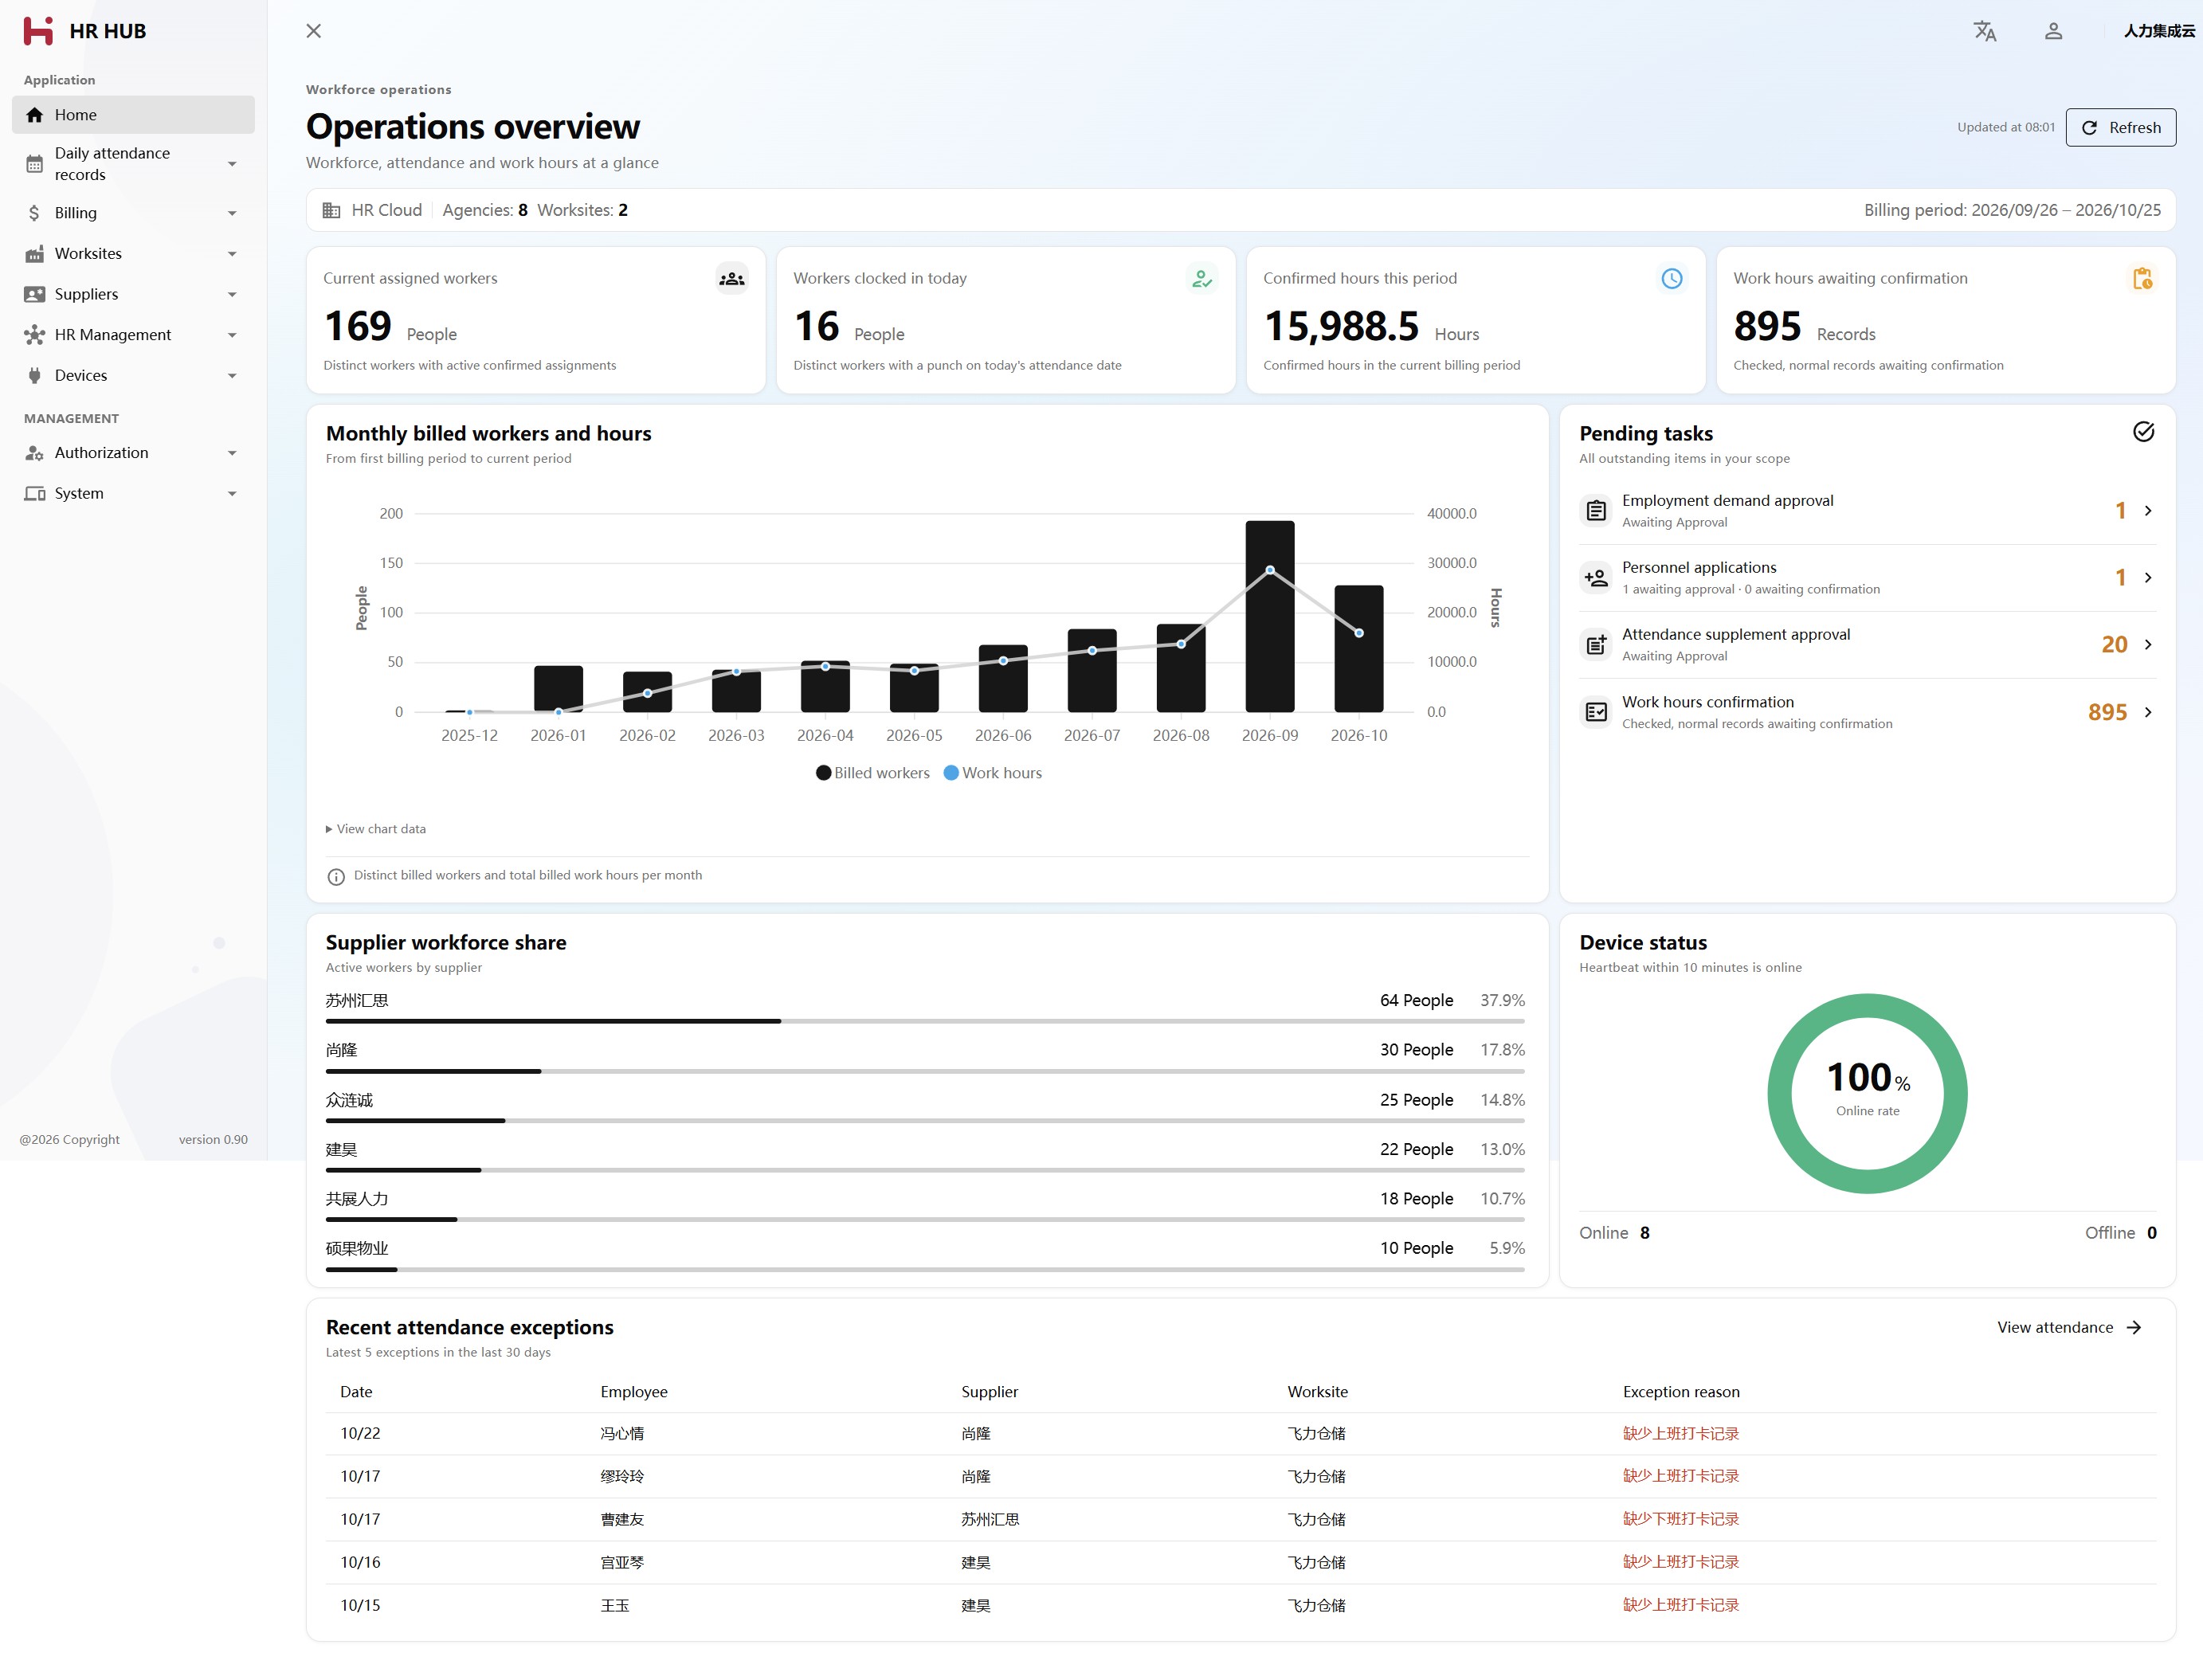Open the language translation icon
The height and width of the screenshot is (1680, 2203).
1984,31
